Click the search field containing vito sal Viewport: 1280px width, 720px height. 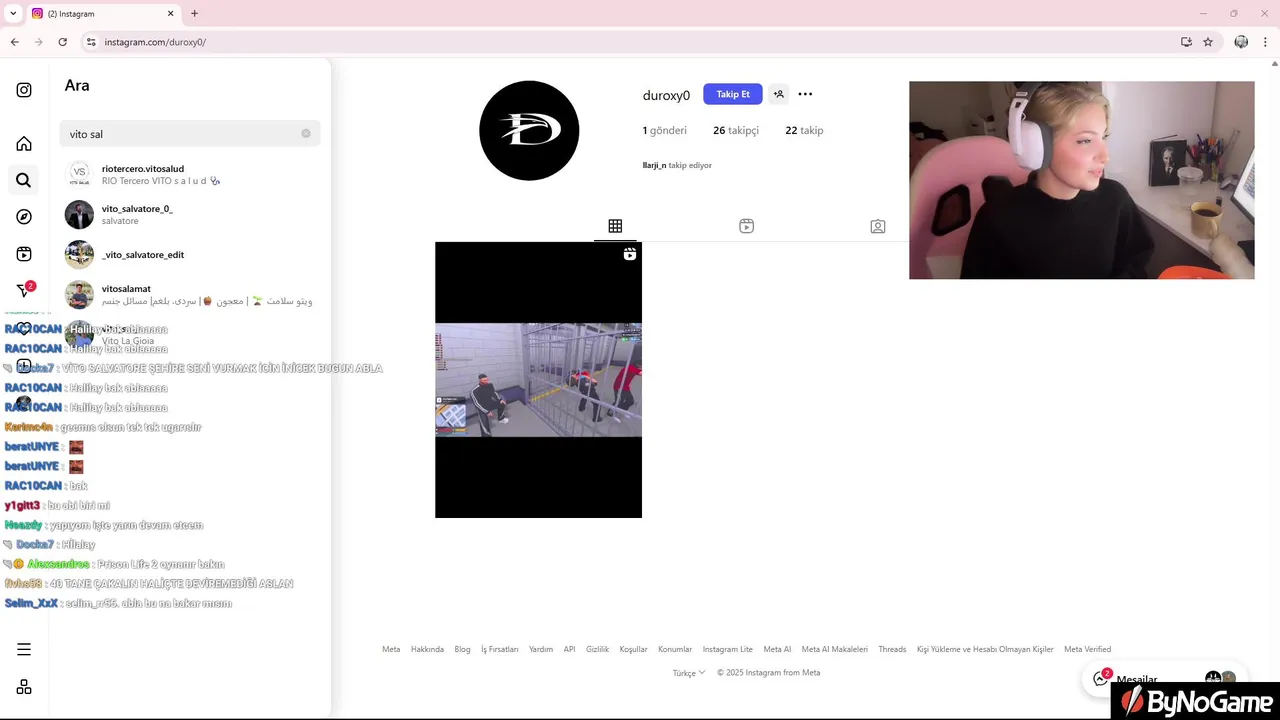[190, 133]
